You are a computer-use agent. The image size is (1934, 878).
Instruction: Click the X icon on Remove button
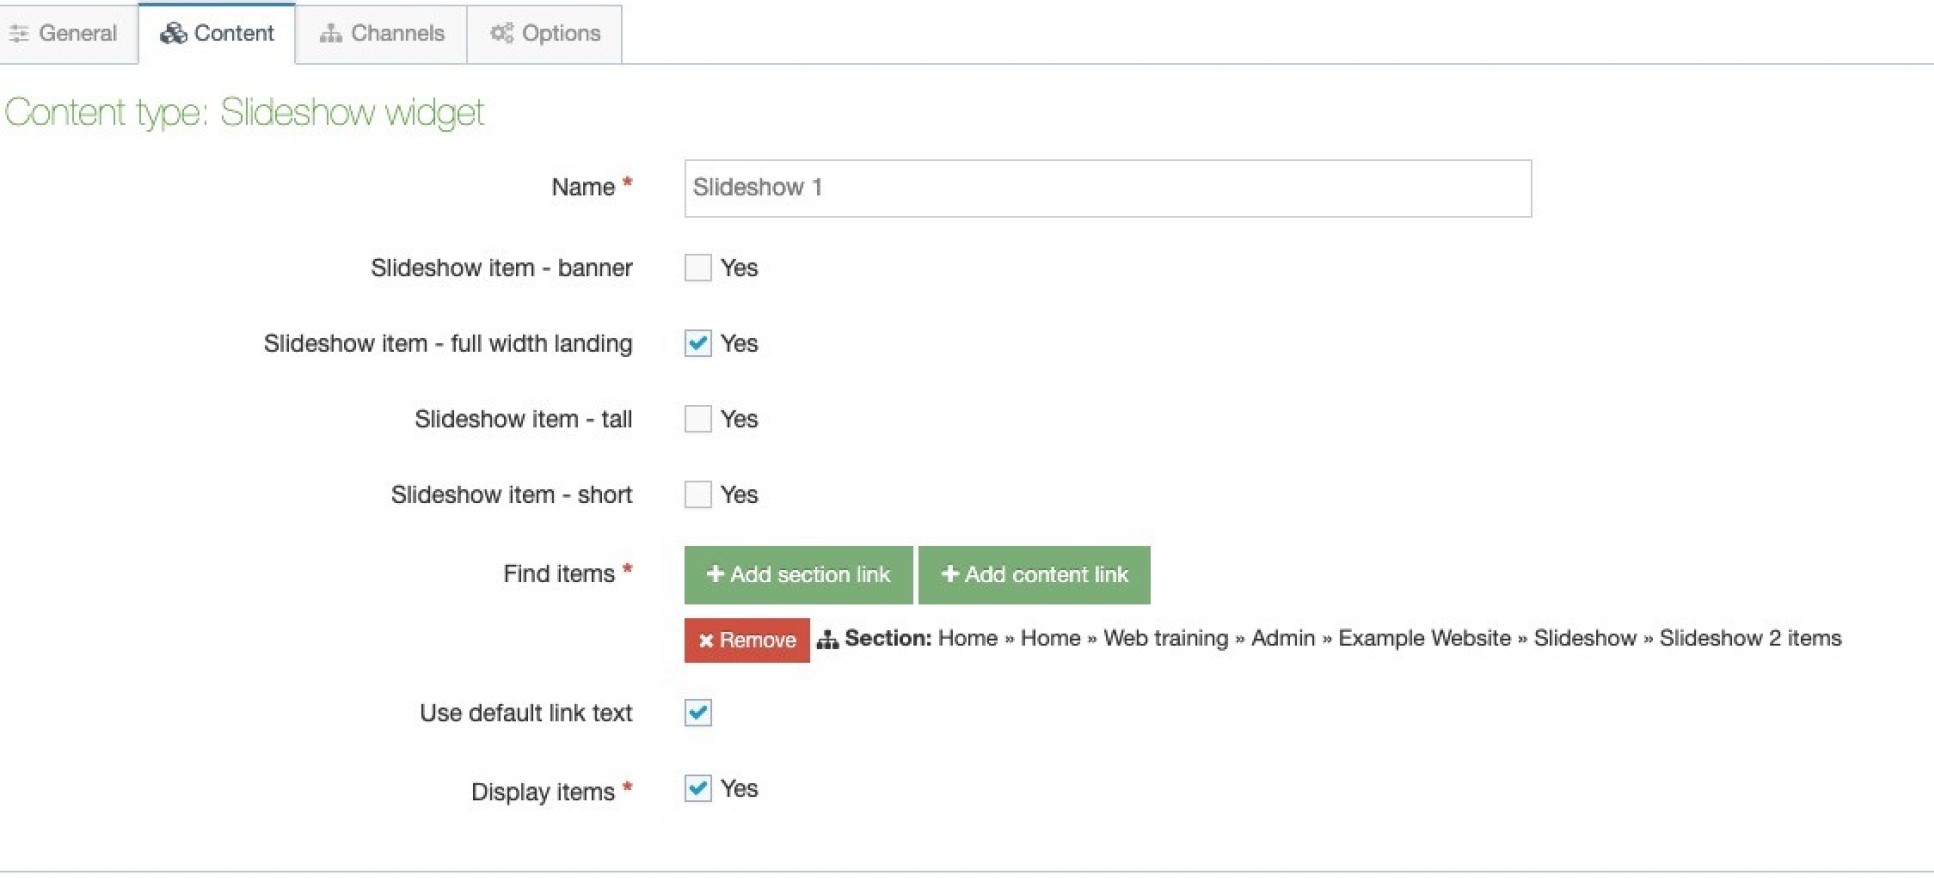click(x=706, y=641)
